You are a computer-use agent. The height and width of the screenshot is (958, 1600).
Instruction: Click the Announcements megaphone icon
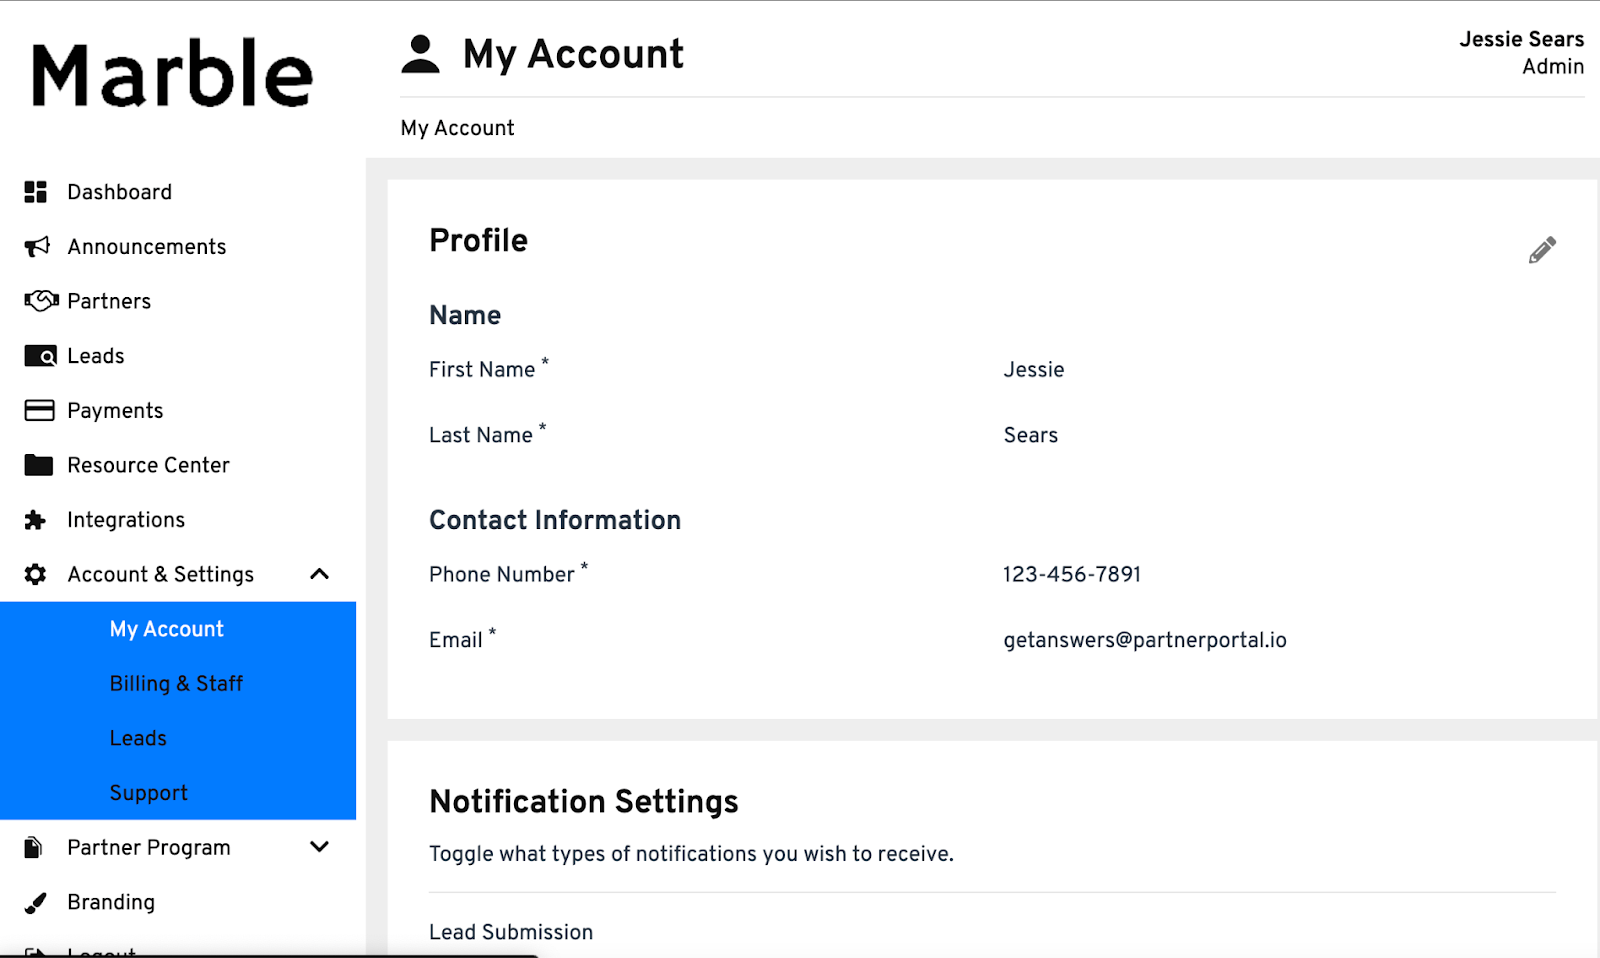pyautogui.click(x=37, y=247)
